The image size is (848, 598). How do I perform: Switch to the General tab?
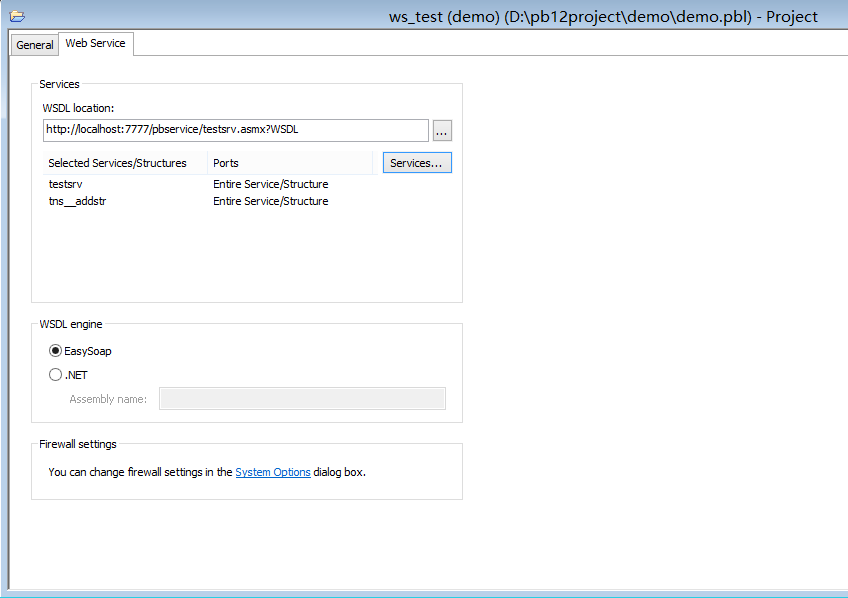coord(34,44)
